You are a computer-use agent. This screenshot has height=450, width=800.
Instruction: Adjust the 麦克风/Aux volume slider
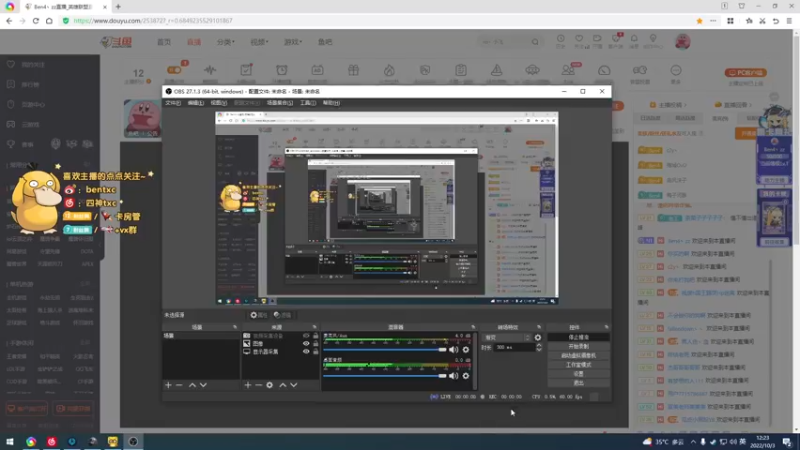(x=385, y=349)
